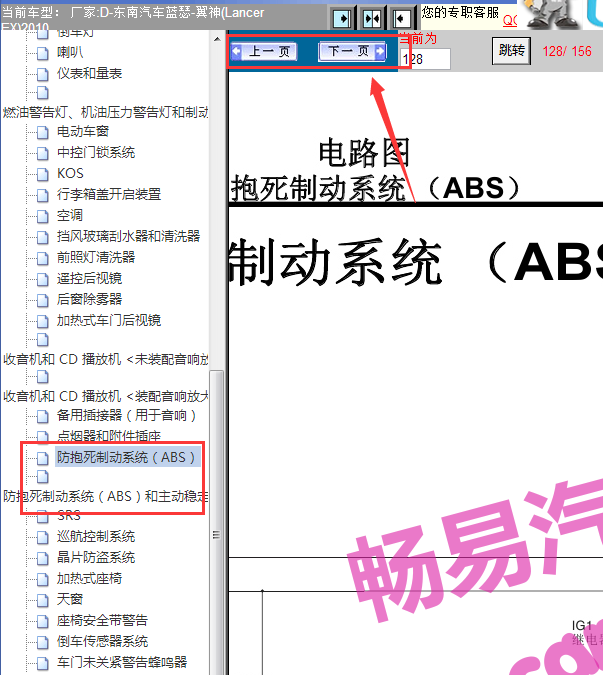Click the collapse-left panel arrow icon
Image resolution: width=603 pixels, height=675 pixels.
401,19
